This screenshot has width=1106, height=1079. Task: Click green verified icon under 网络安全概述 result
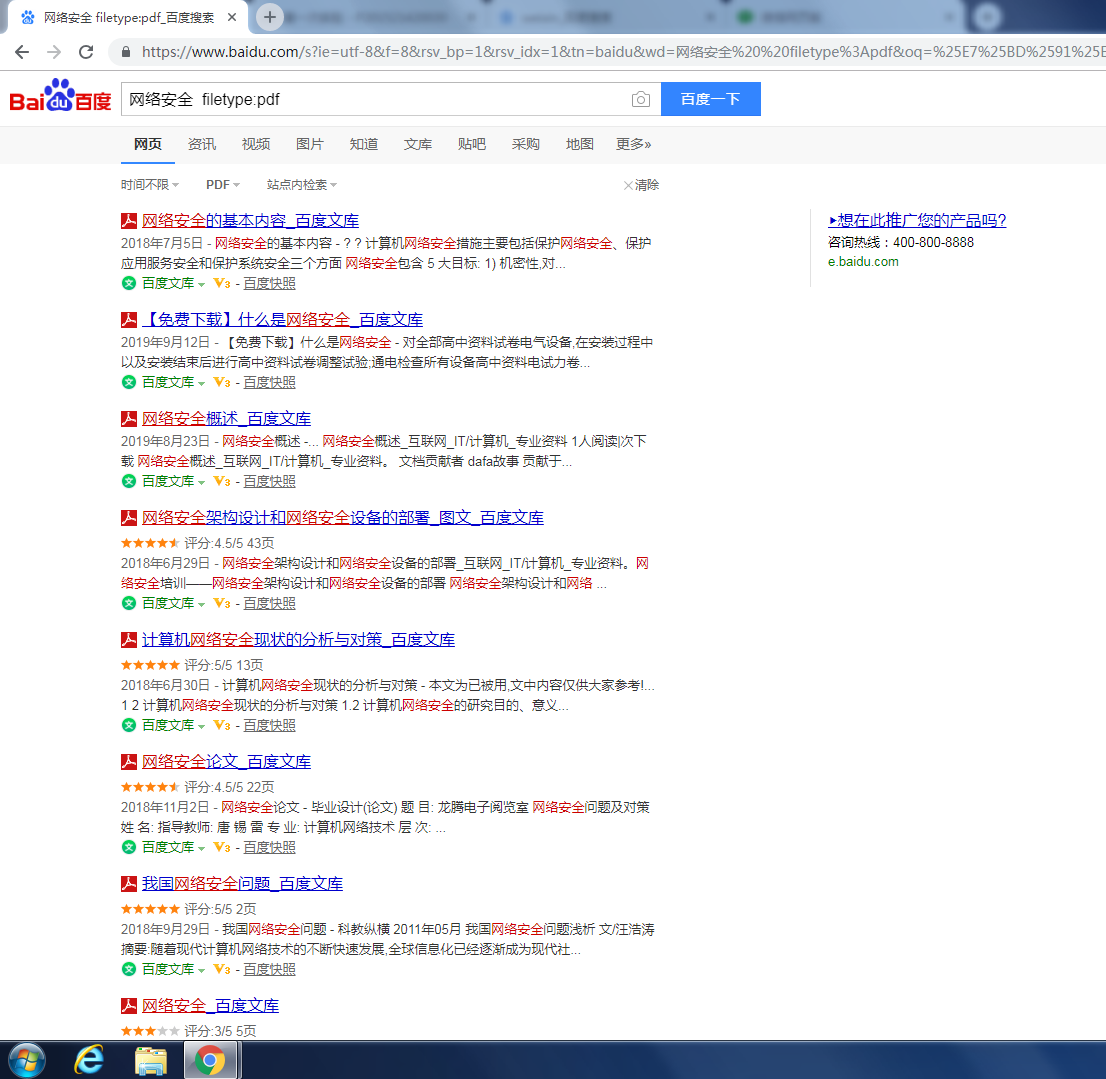128,481
